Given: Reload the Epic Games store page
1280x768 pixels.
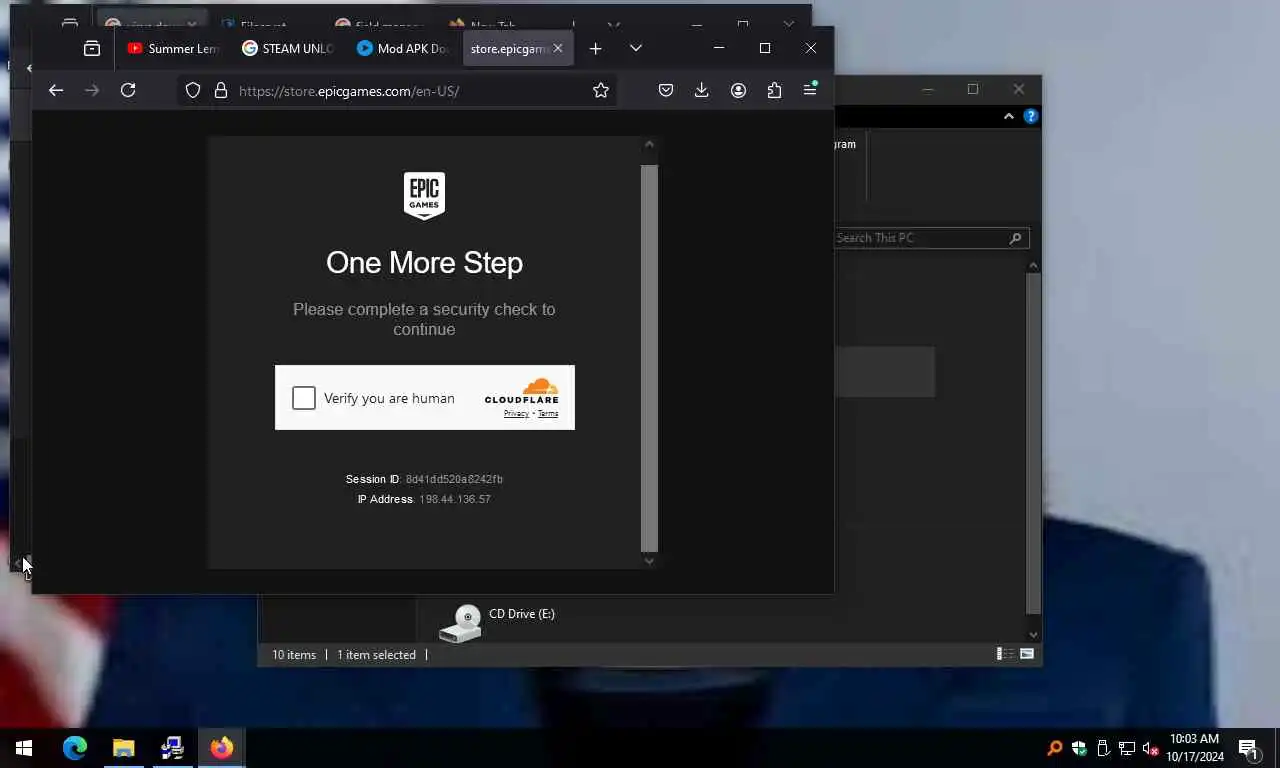Looking at the screenshot, I should click(x=128, y=90).
